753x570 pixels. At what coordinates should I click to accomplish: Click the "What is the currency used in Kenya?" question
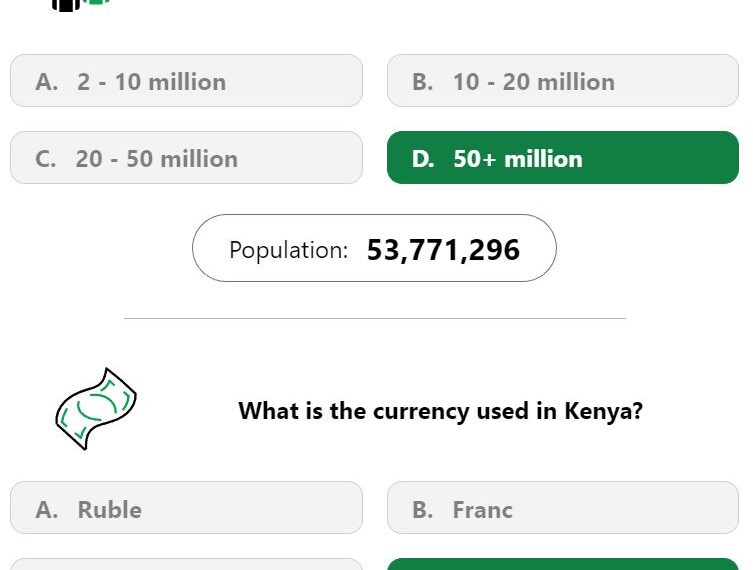pyautogui.click(x=440, y=412)
